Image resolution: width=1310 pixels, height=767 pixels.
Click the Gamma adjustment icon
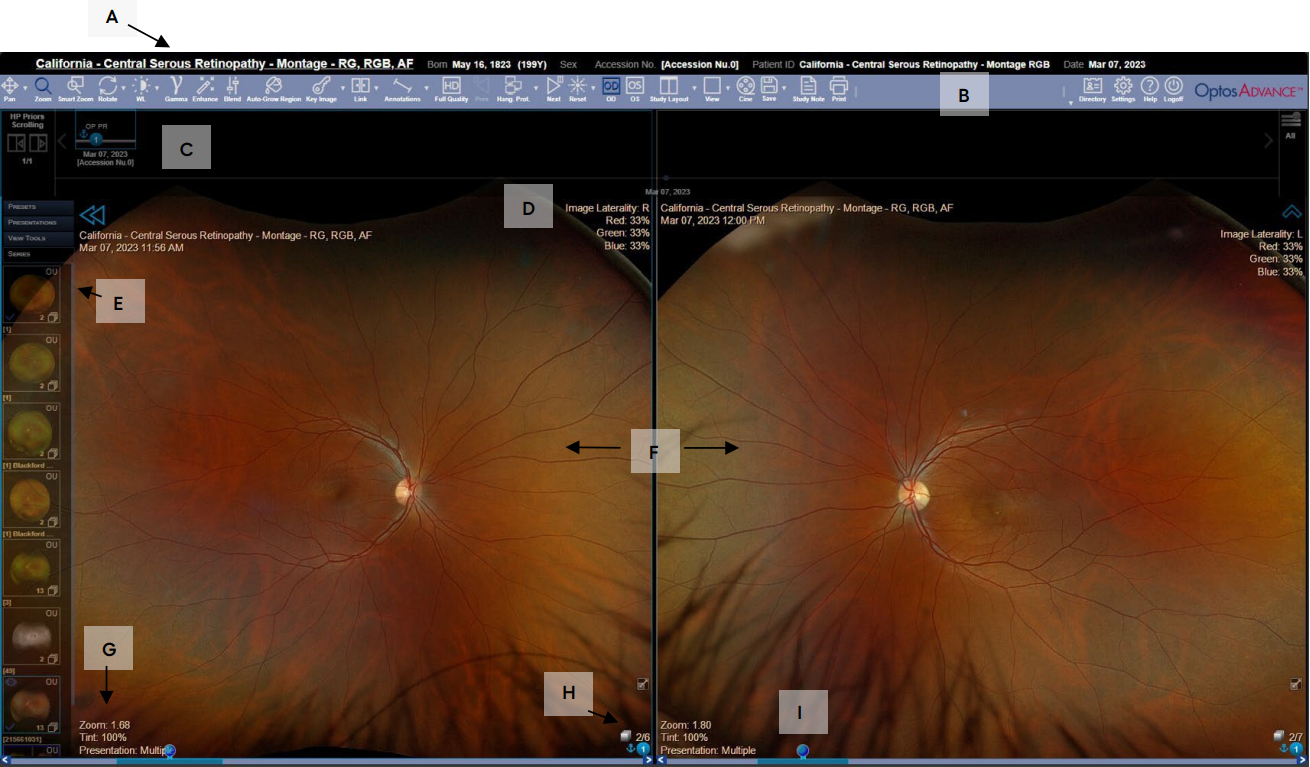tap(176, 87)
